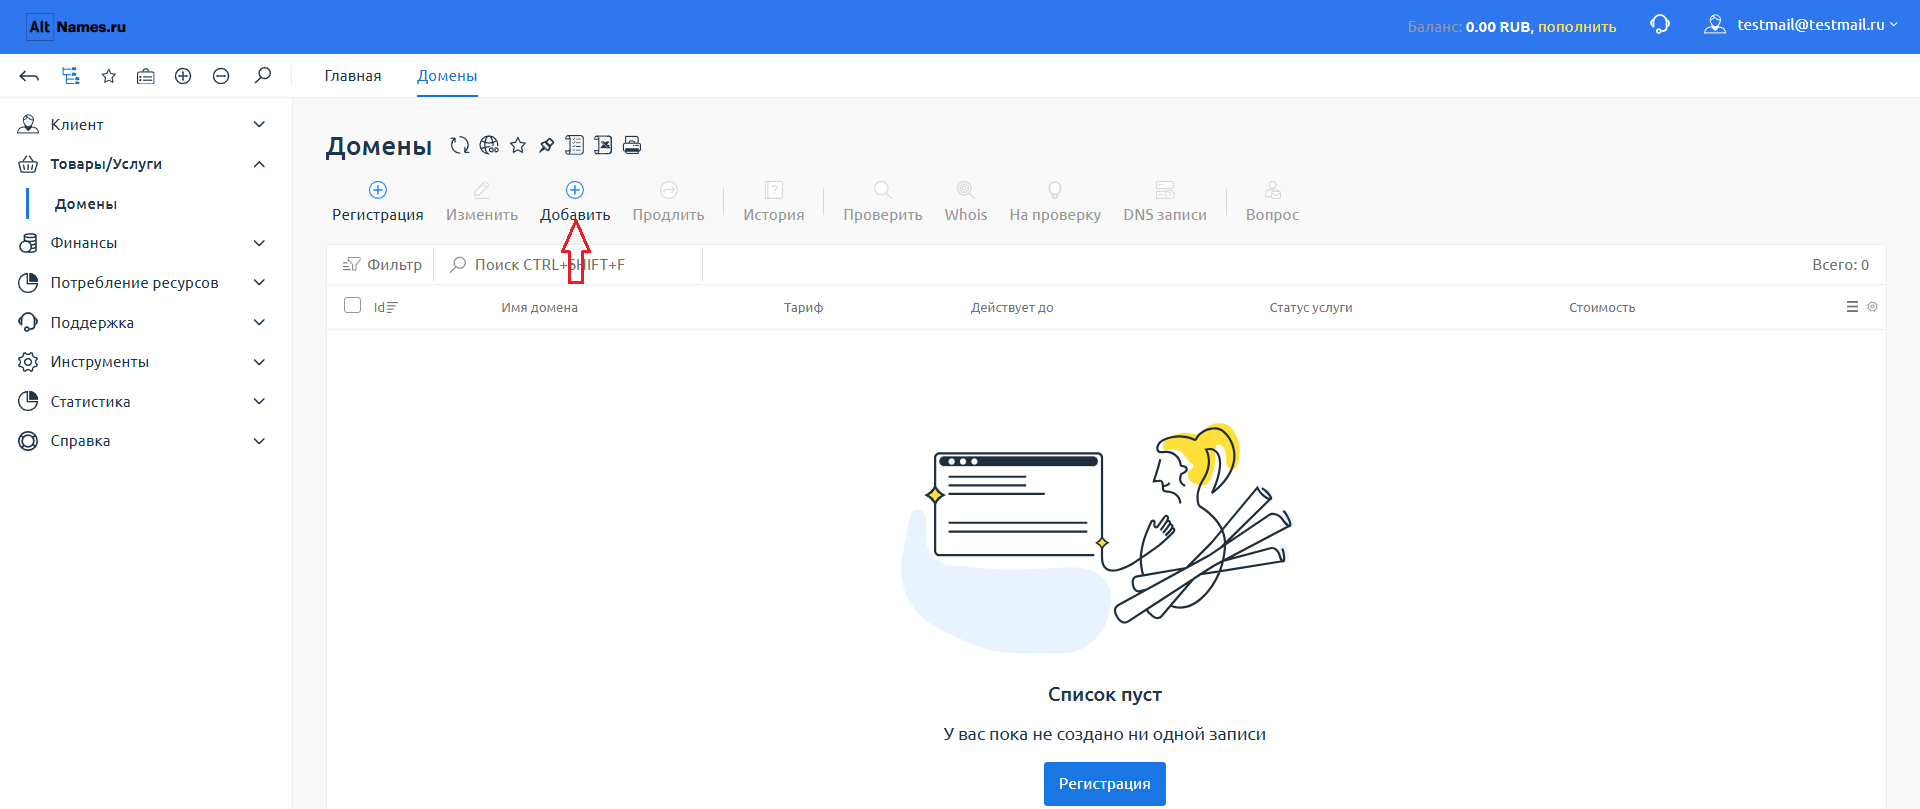Click the Тариф column header

pyautogui.click(x=804, y=307)
